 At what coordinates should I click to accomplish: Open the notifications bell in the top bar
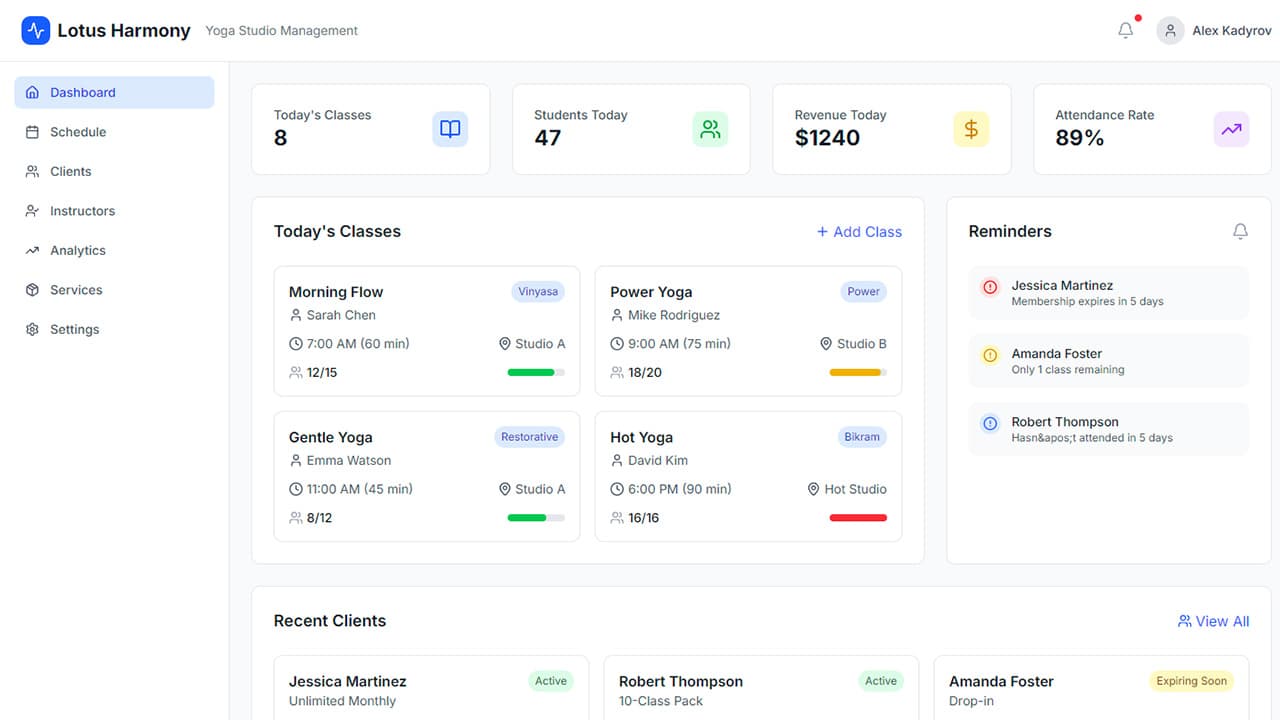click(1125, 30)
